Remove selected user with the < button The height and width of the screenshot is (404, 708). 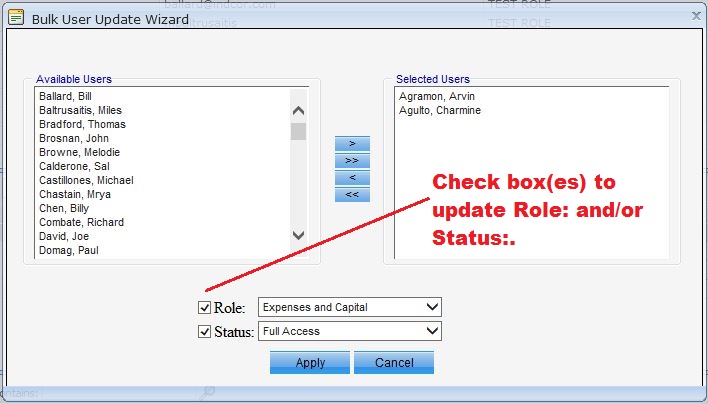coord(352,177)
